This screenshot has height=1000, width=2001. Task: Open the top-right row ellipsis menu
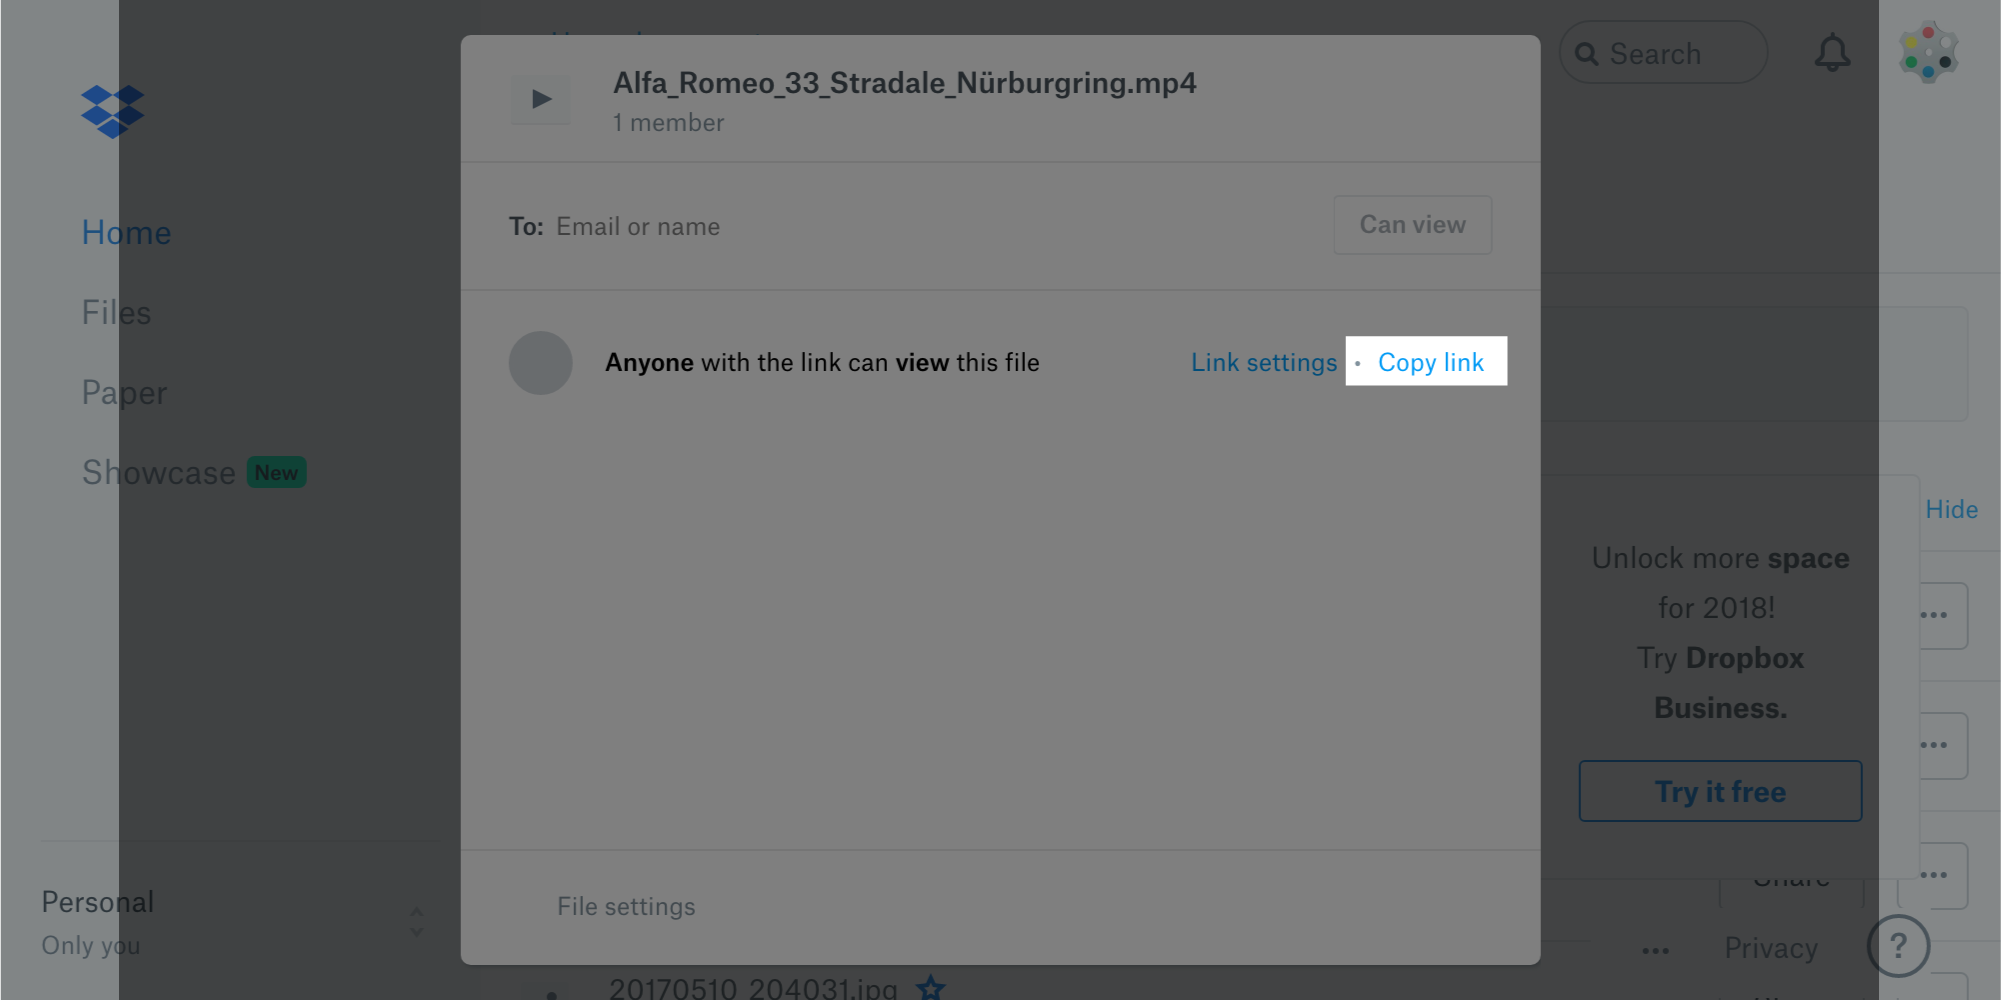pyautogui.click(x=1934, y=615)
